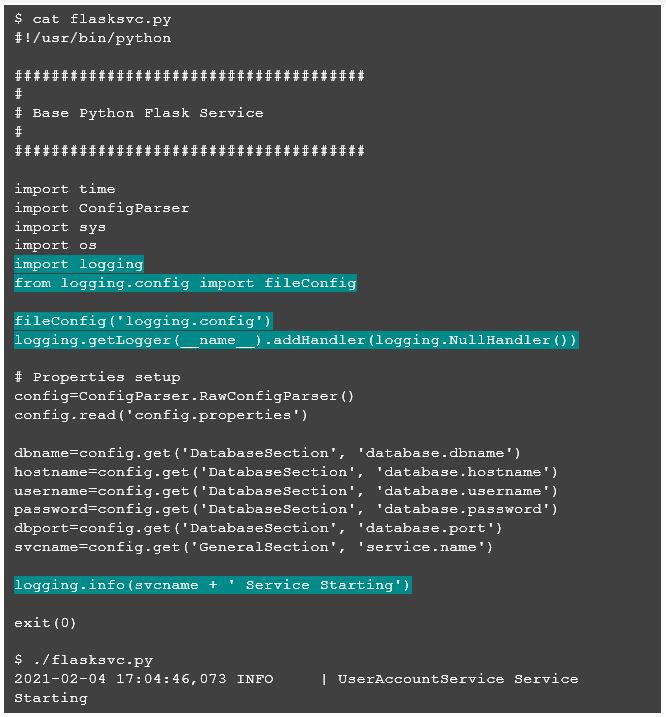Click the RawConfigParser() assignment line
This screenshot has width=666, height=717.
coord(184,396)
